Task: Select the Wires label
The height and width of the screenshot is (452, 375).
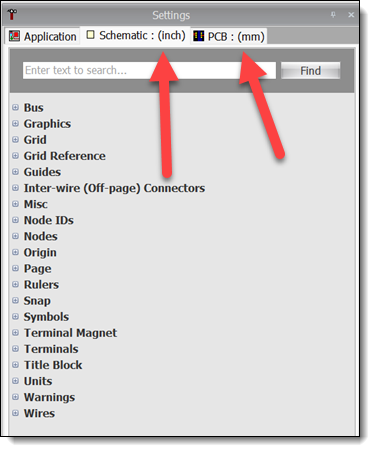Action: [x=39, y=413]
